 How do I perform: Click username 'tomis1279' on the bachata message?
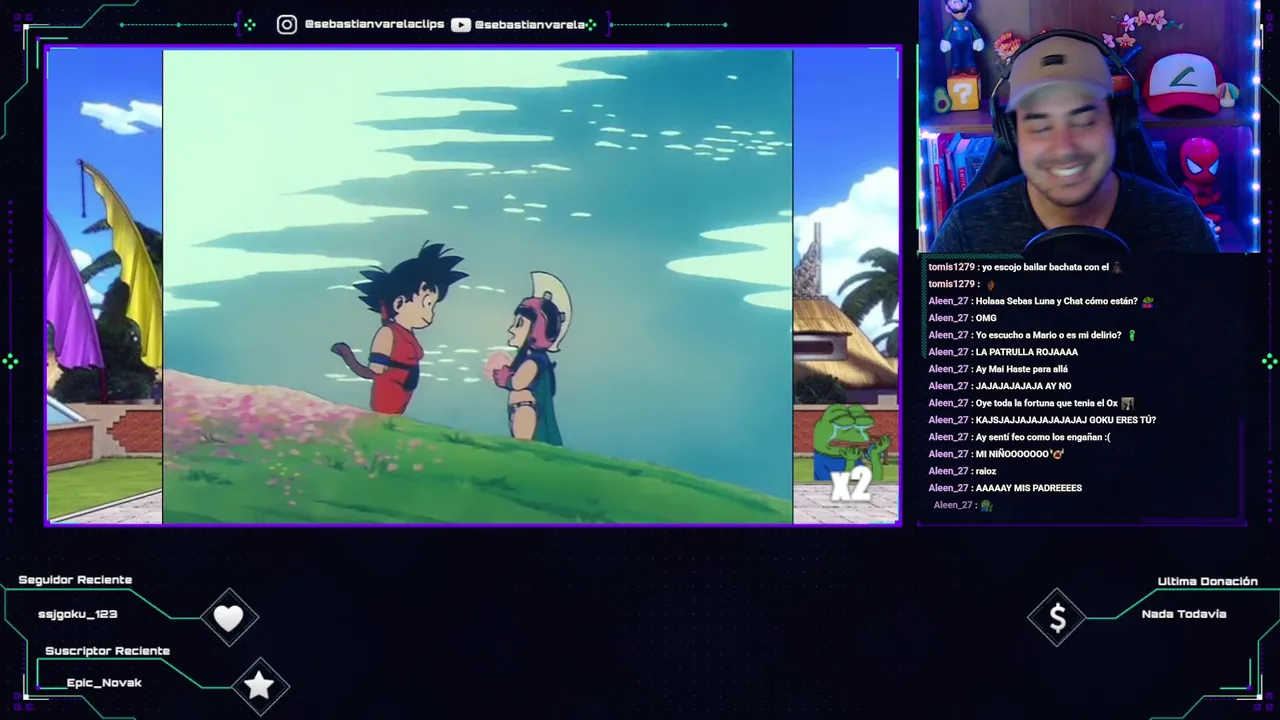(x=951, y=267)
